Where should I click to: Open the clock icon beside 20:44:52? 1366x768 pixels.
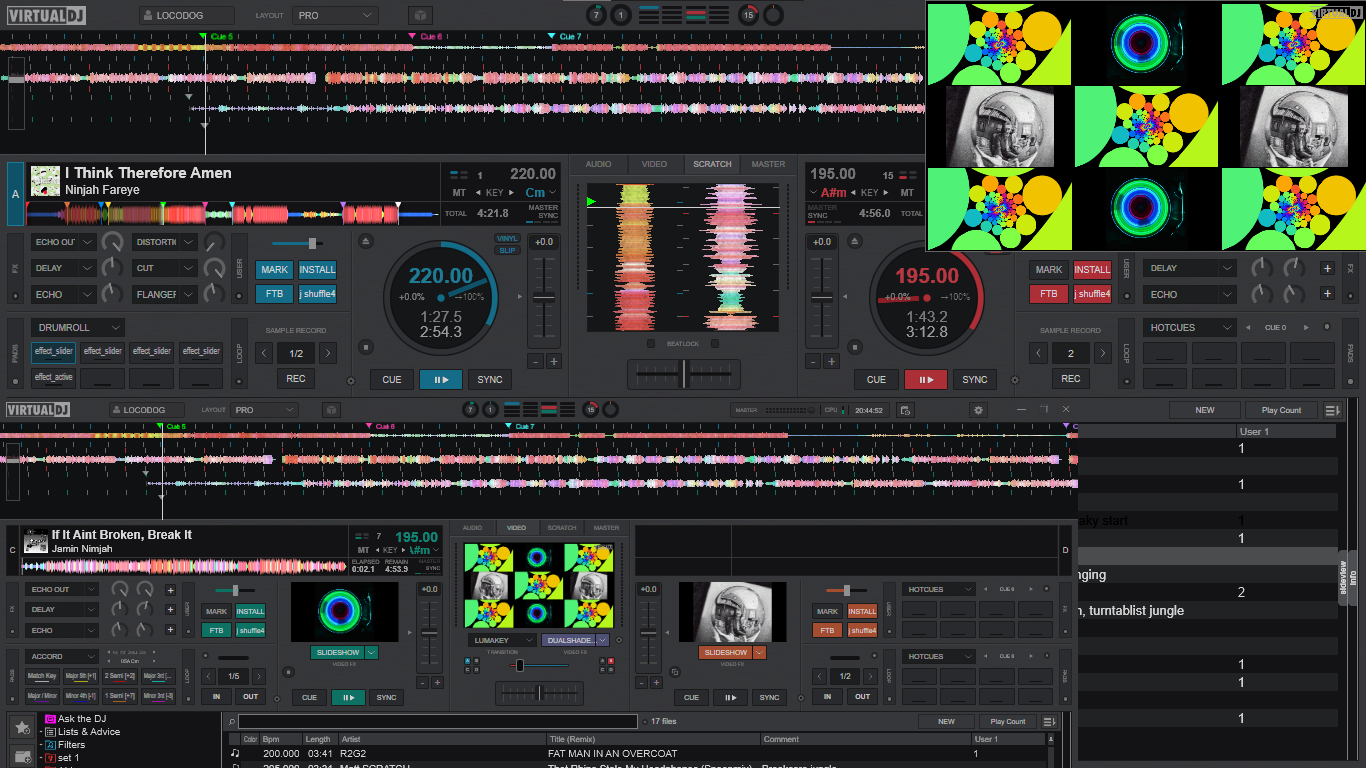904,410
